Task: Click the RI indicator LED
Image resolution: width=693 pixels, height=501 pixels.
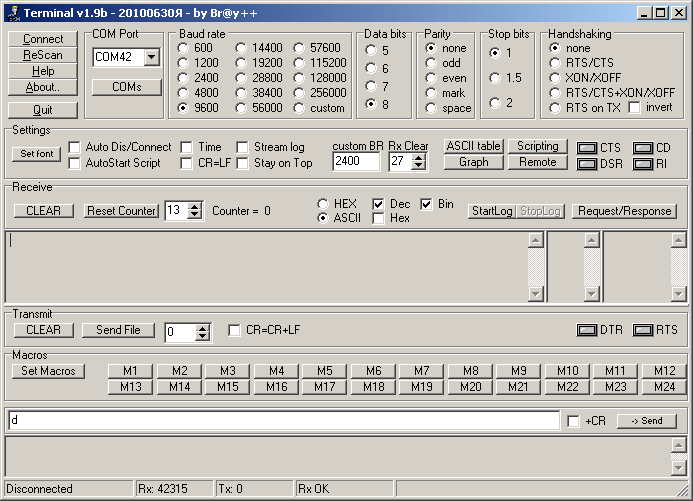Action: coord(643,164)
